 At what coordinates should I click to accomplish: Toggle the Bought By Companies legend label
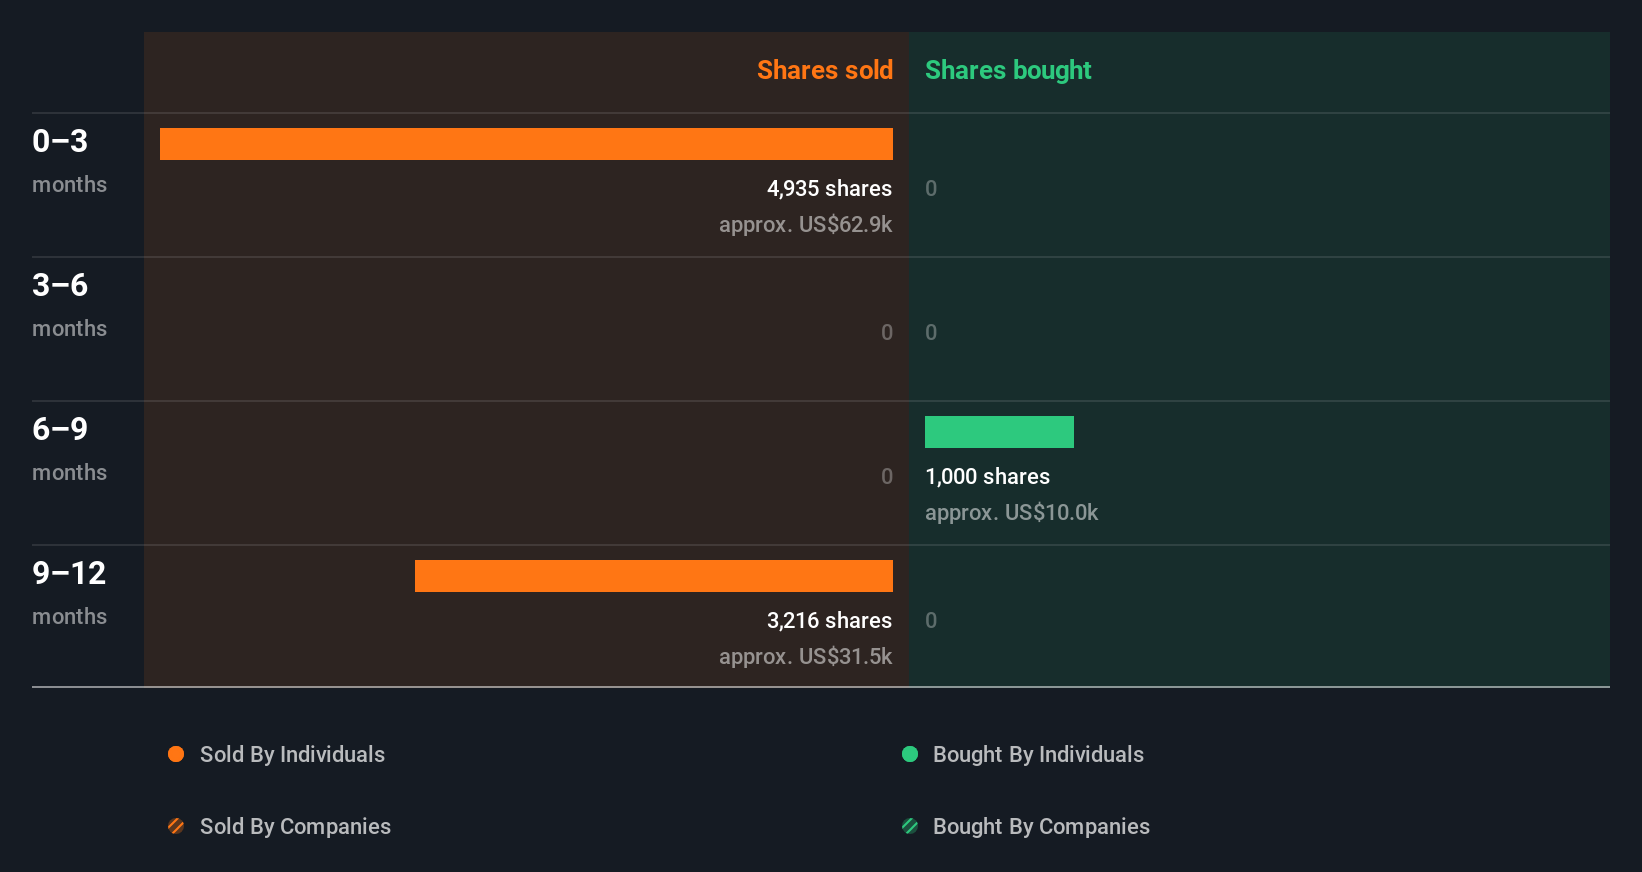pos(1041,826)
